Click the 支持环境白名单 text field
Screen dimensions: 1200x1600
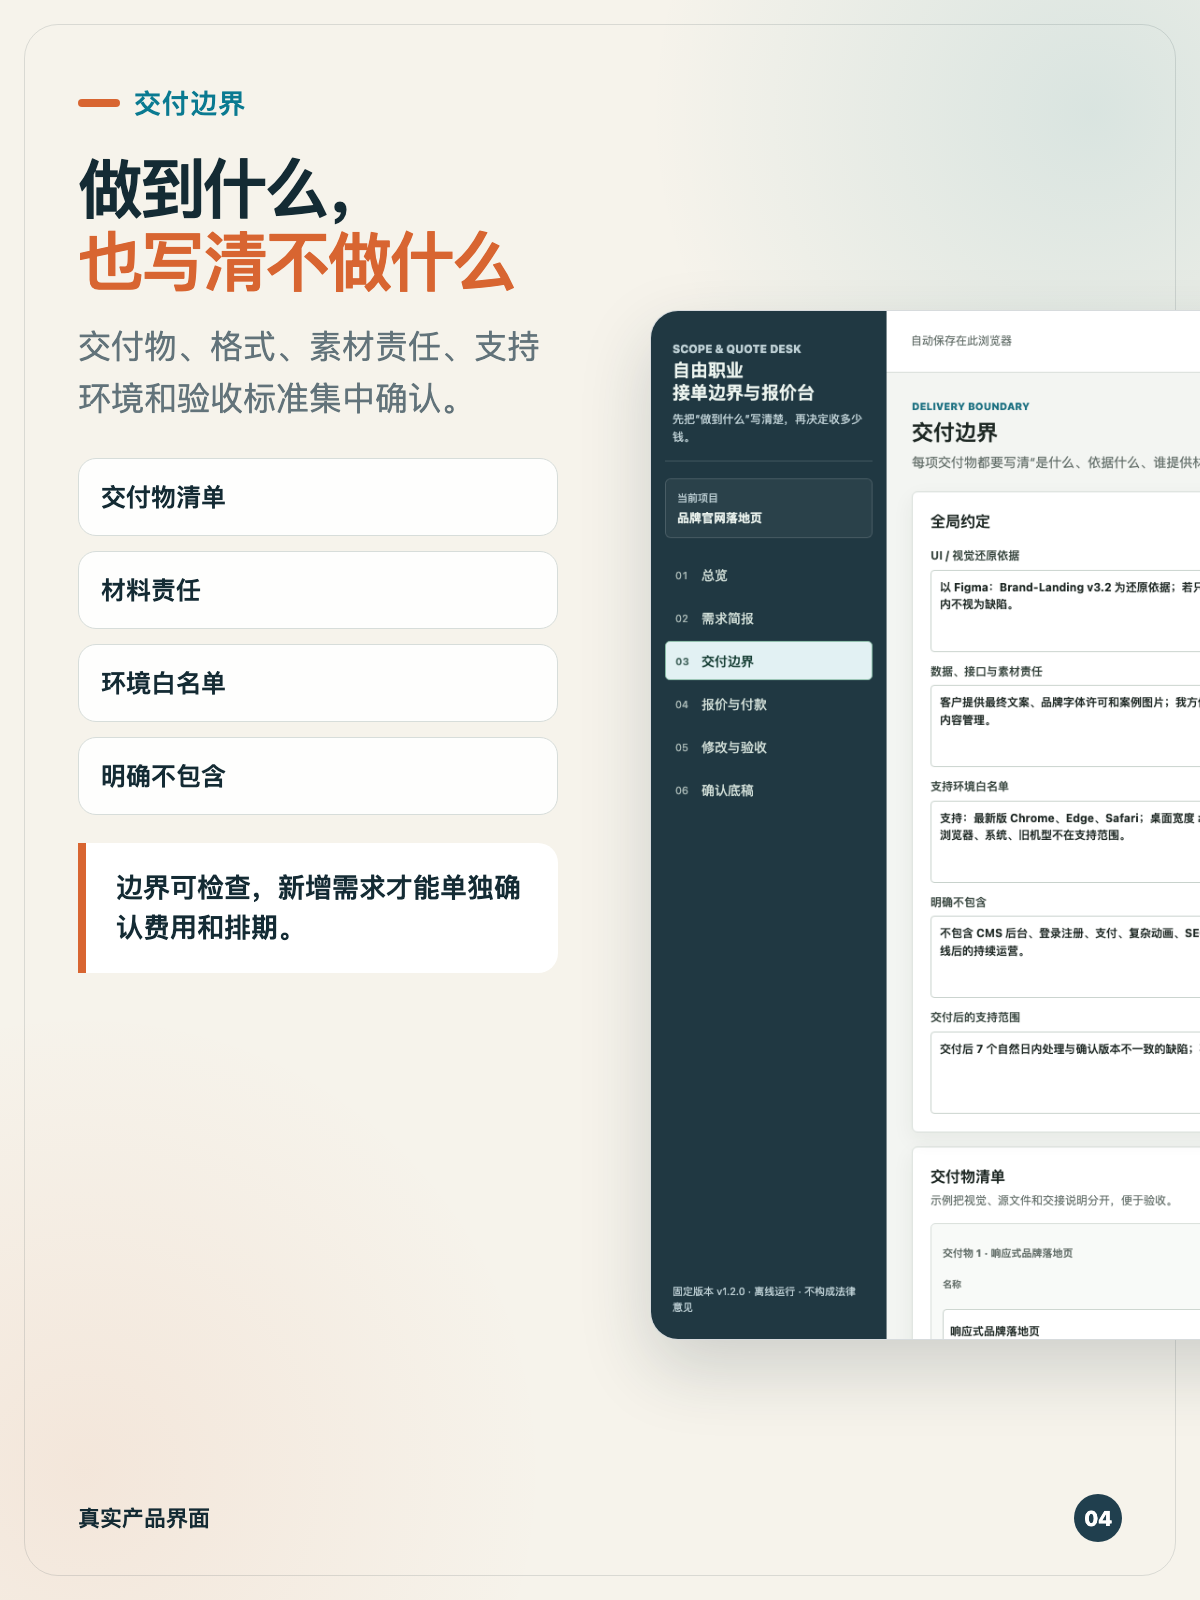[1065, 841]
